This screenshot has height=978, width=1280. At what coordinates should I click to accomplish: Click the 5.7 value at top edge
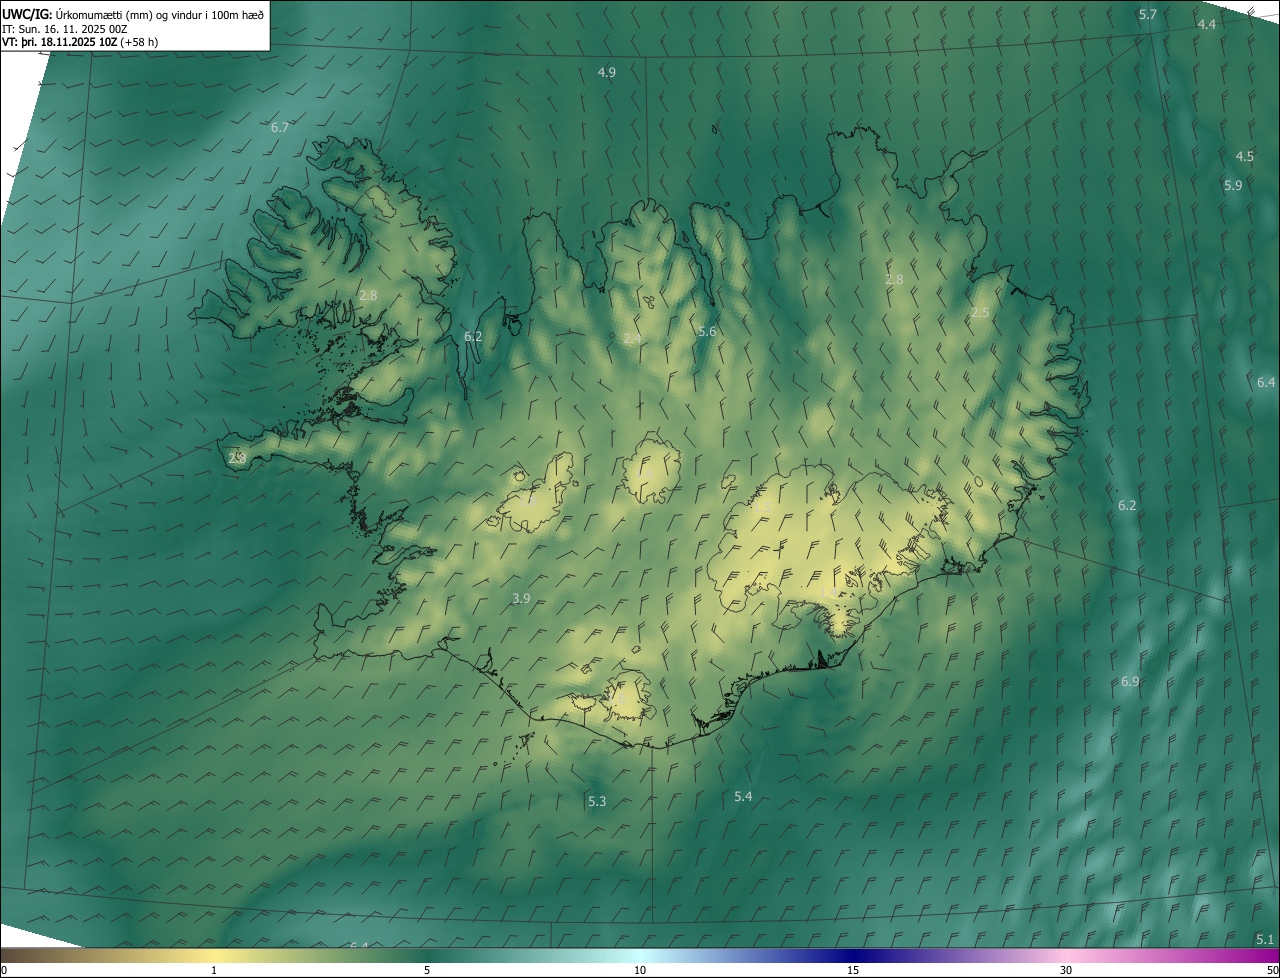[x=1147, y=15]
